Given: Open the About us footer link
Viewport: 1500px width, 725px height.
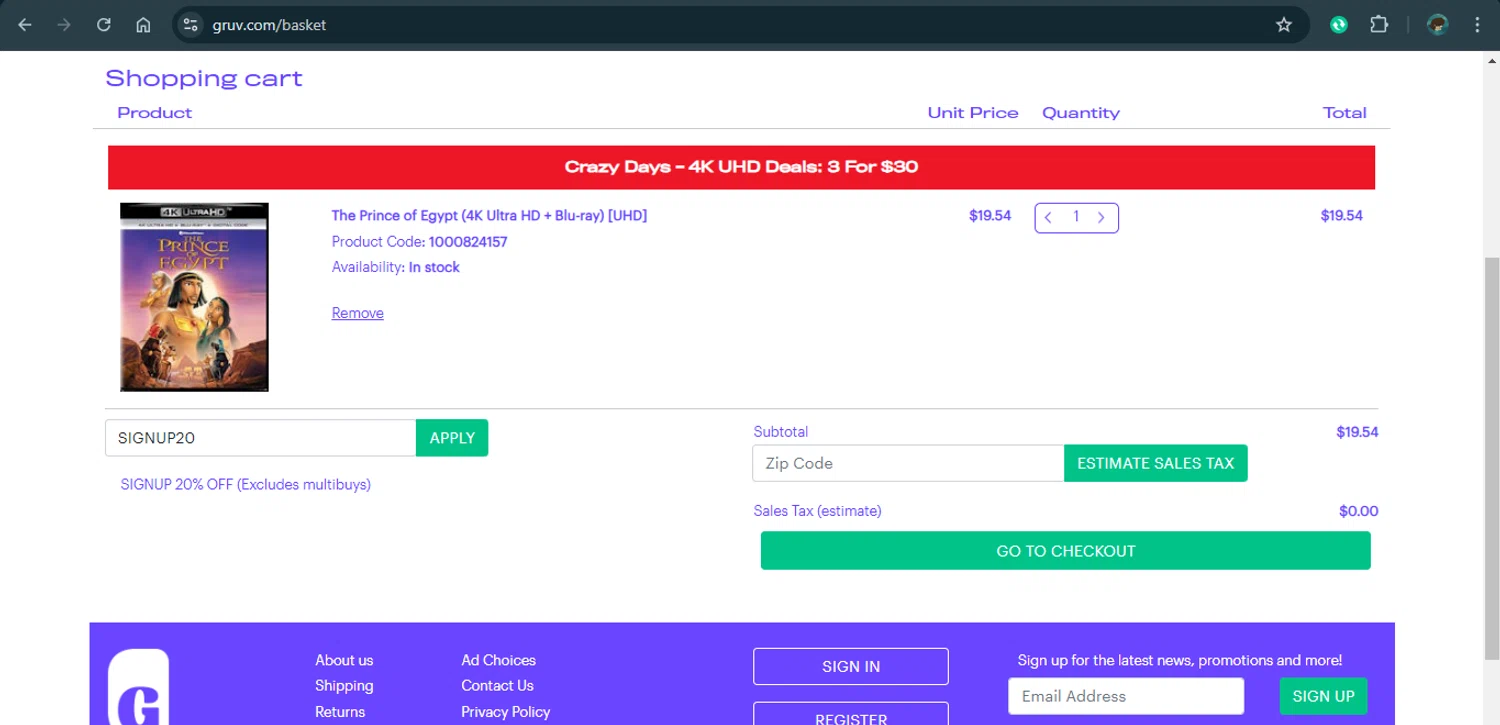Looking at the screenshot, I should [344, 660].
